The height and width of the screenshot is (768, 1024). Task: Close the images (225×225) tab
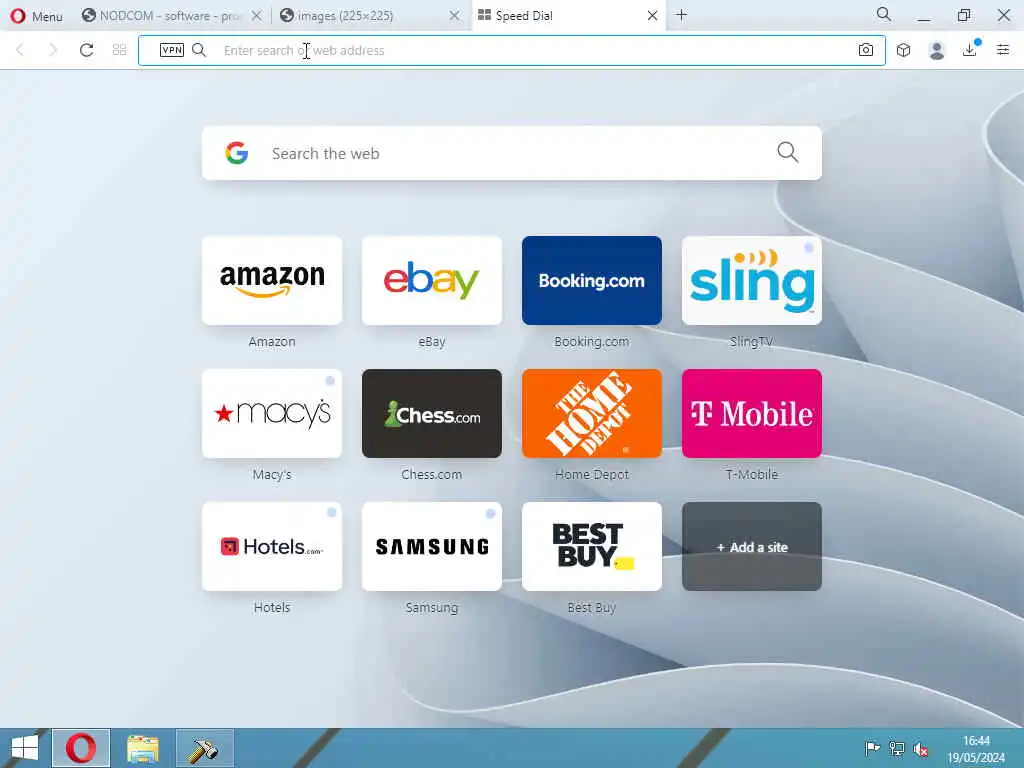(455, 16)
